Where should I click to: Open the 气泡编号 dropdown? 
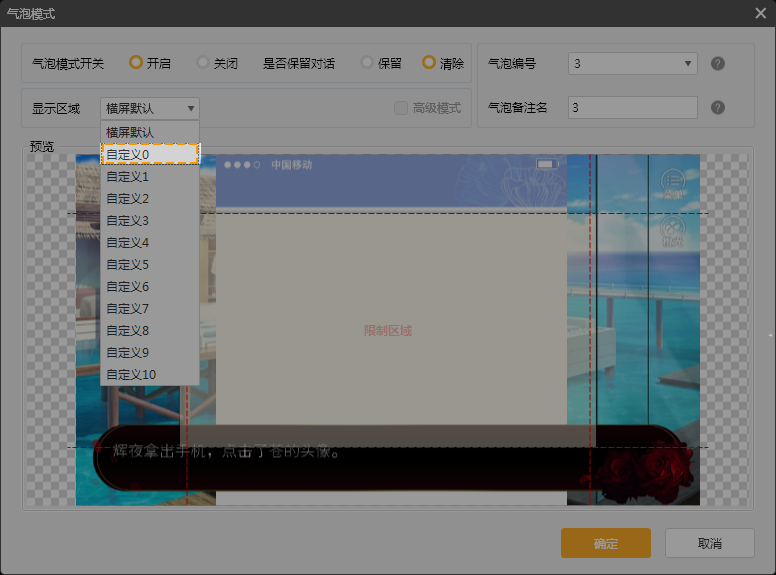pos(632,64)
